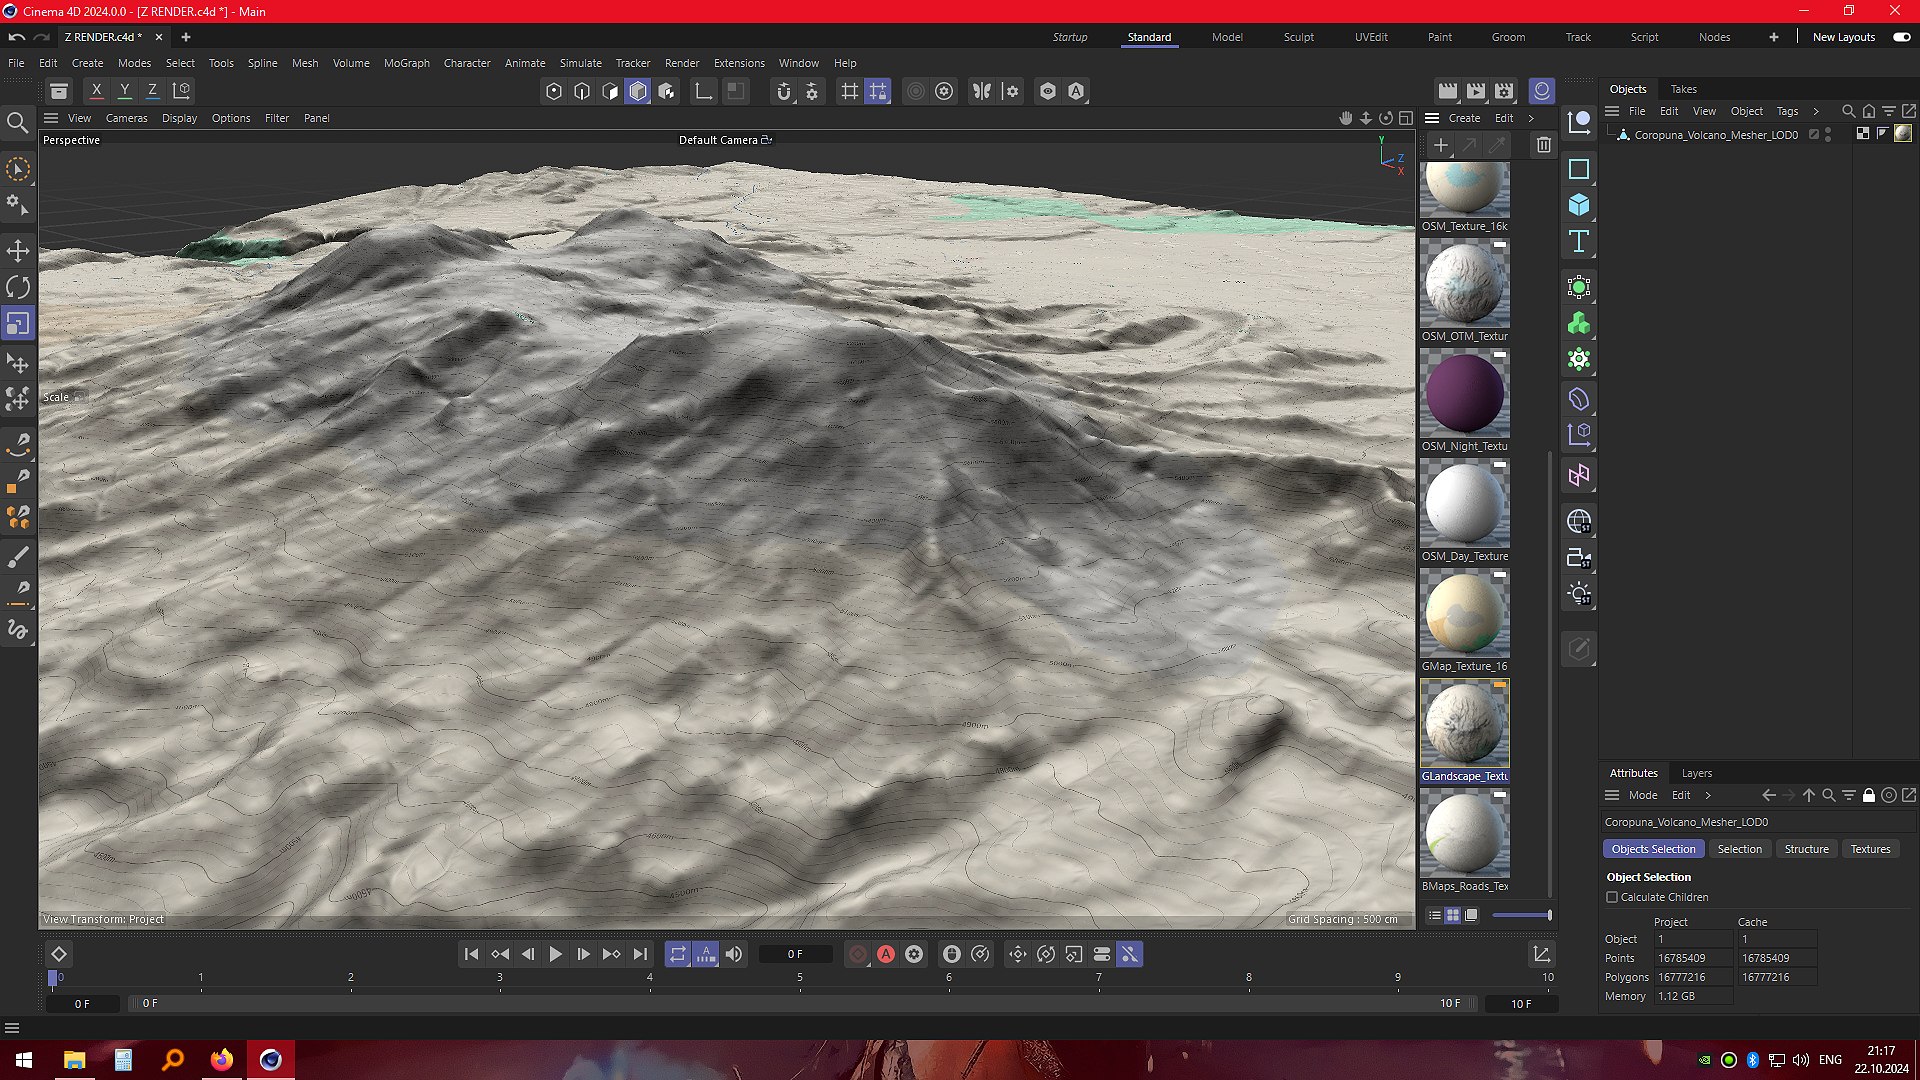The image size is (1920, 1080).
Task: Click the undo arrow icon
Action: coord(16,37)
